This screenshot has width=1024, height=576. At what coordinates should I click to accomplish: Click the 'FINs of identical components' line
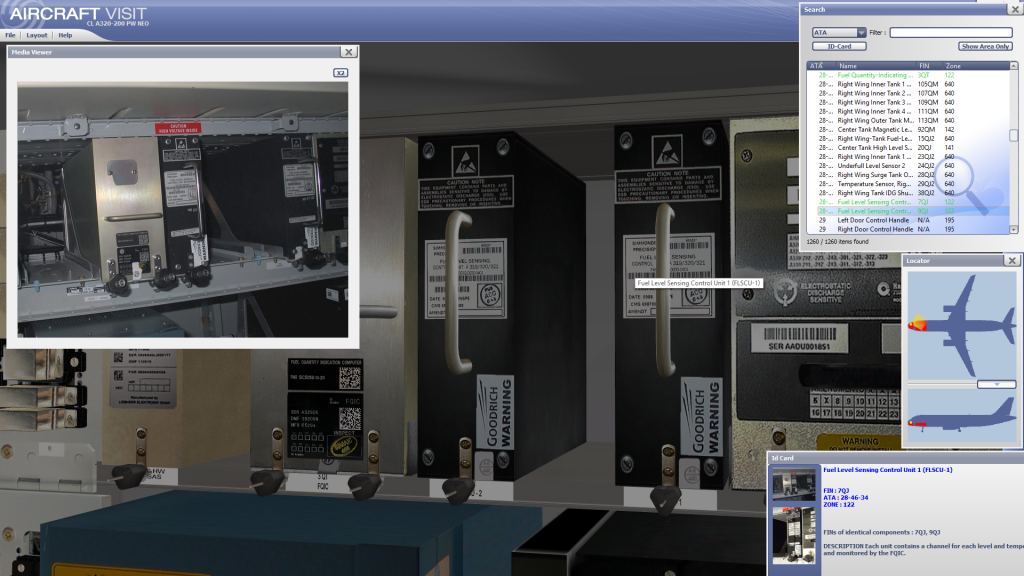882,532
